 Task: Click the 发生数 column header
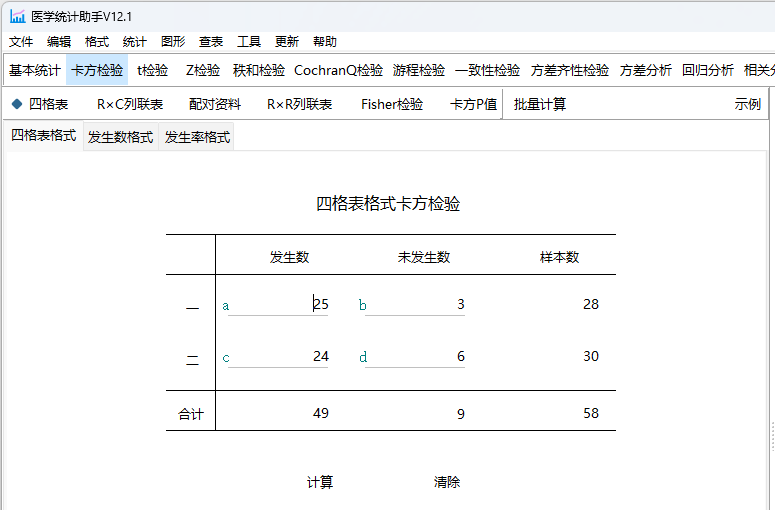[x=289, y=257]
